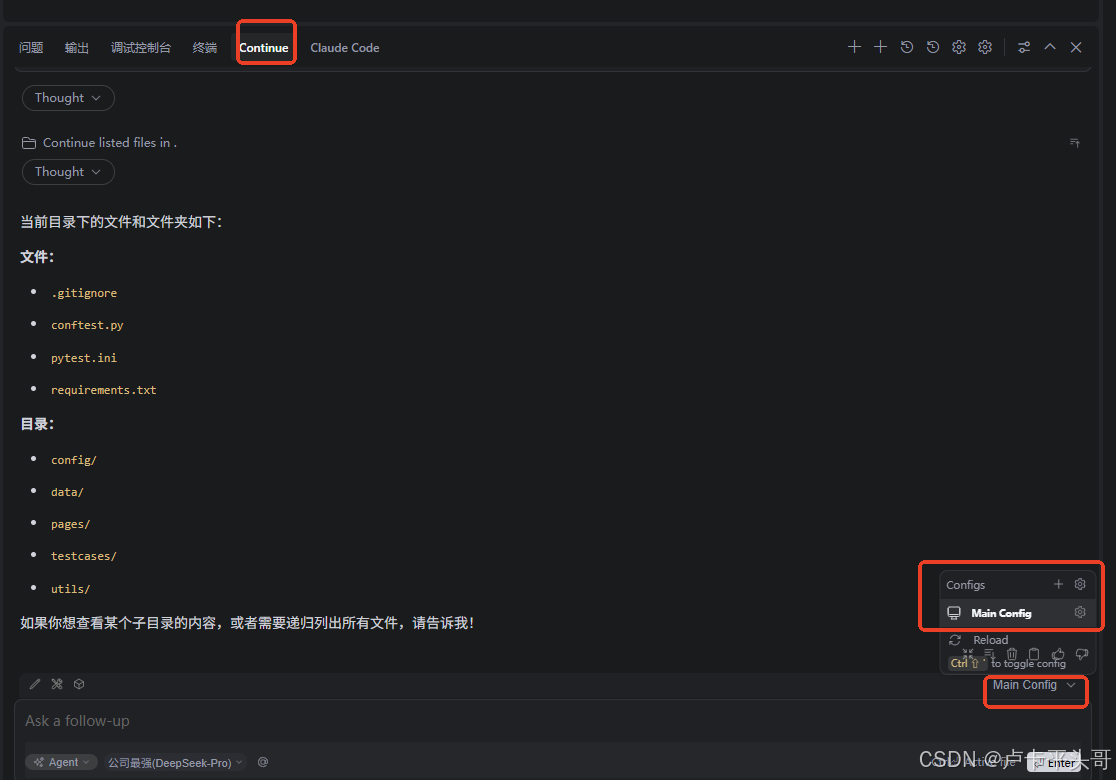
Task: Open the Claude Code tab
Action: [x=344, y=48]
